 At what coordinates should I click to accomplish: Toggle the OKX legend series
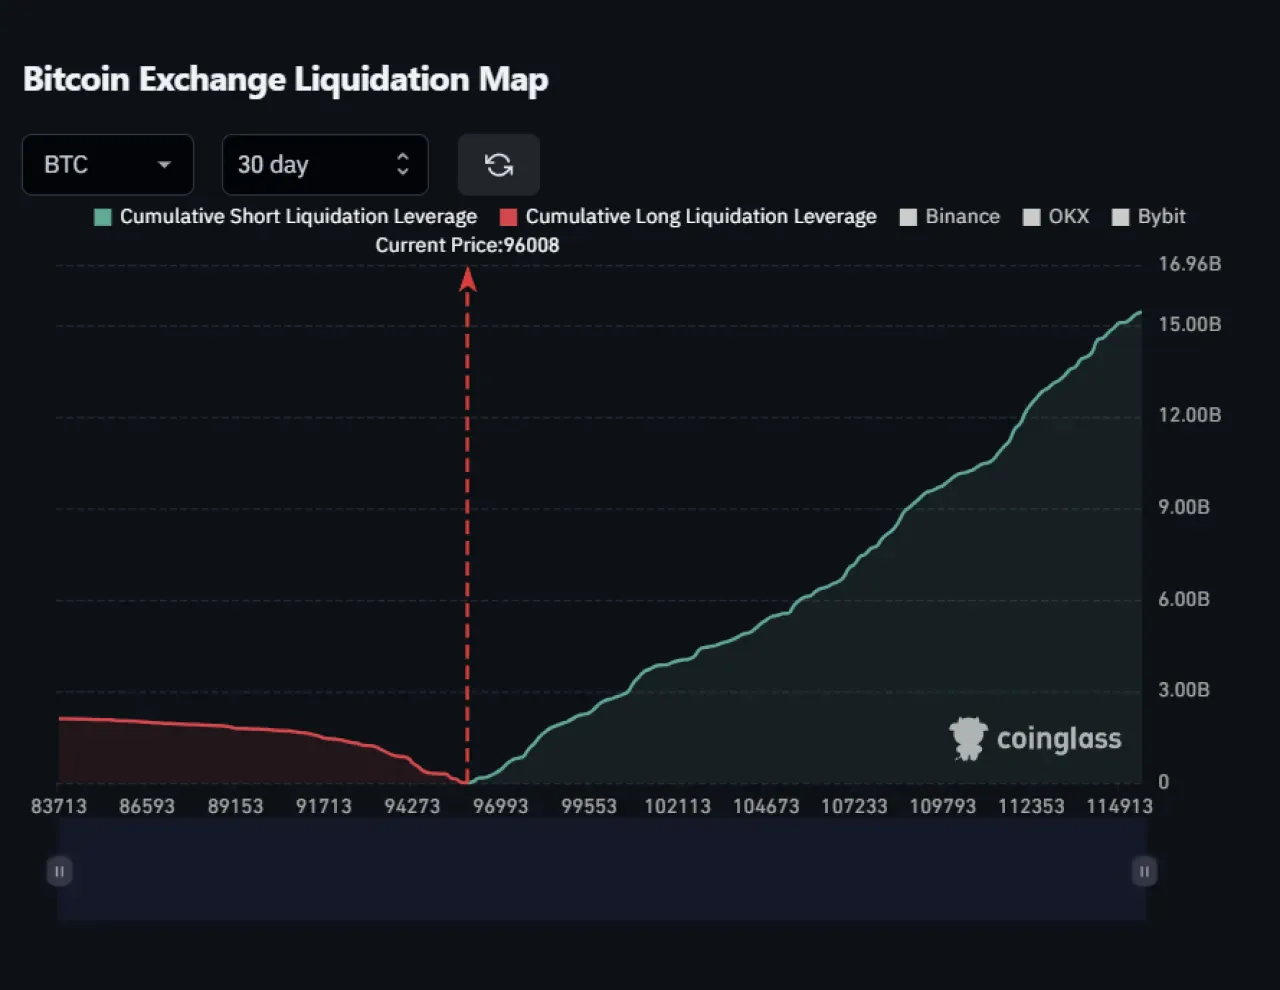[1056, 217]
